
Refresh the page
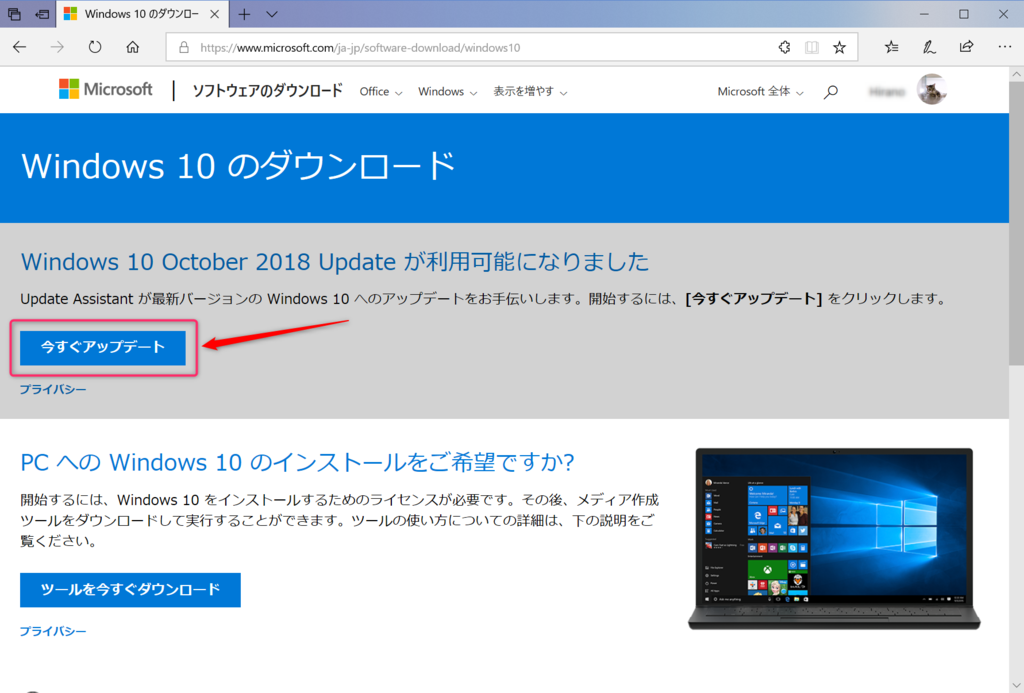[x=95, y=47]
